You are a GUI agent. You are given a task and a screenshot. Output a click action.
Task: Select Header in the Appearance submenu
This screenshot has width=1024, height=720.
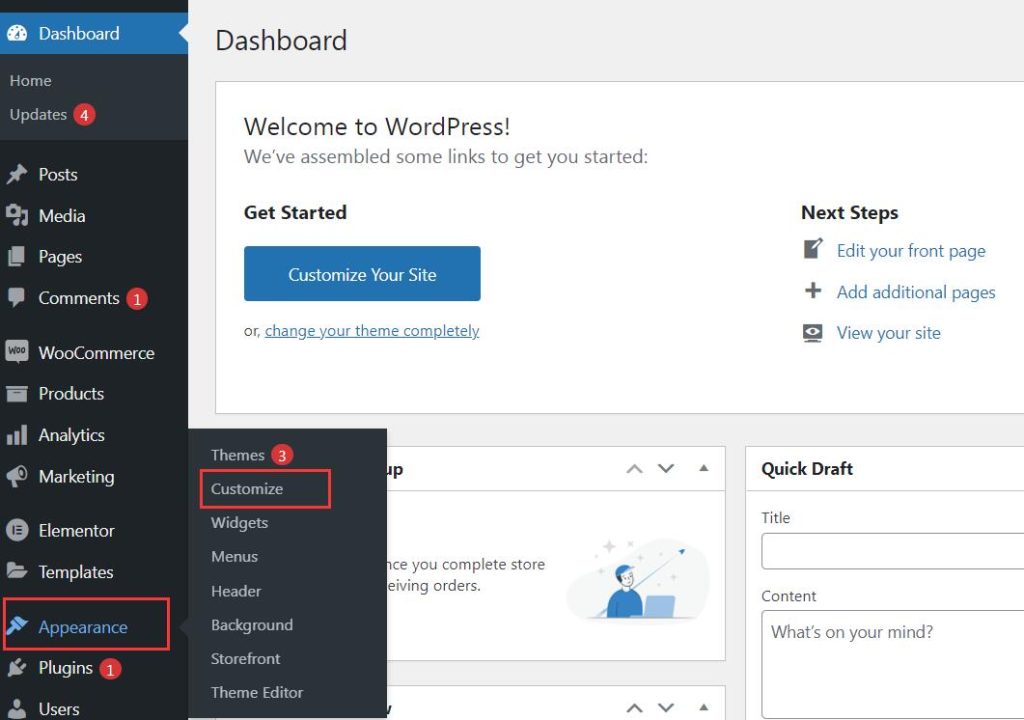pos(236,591)
